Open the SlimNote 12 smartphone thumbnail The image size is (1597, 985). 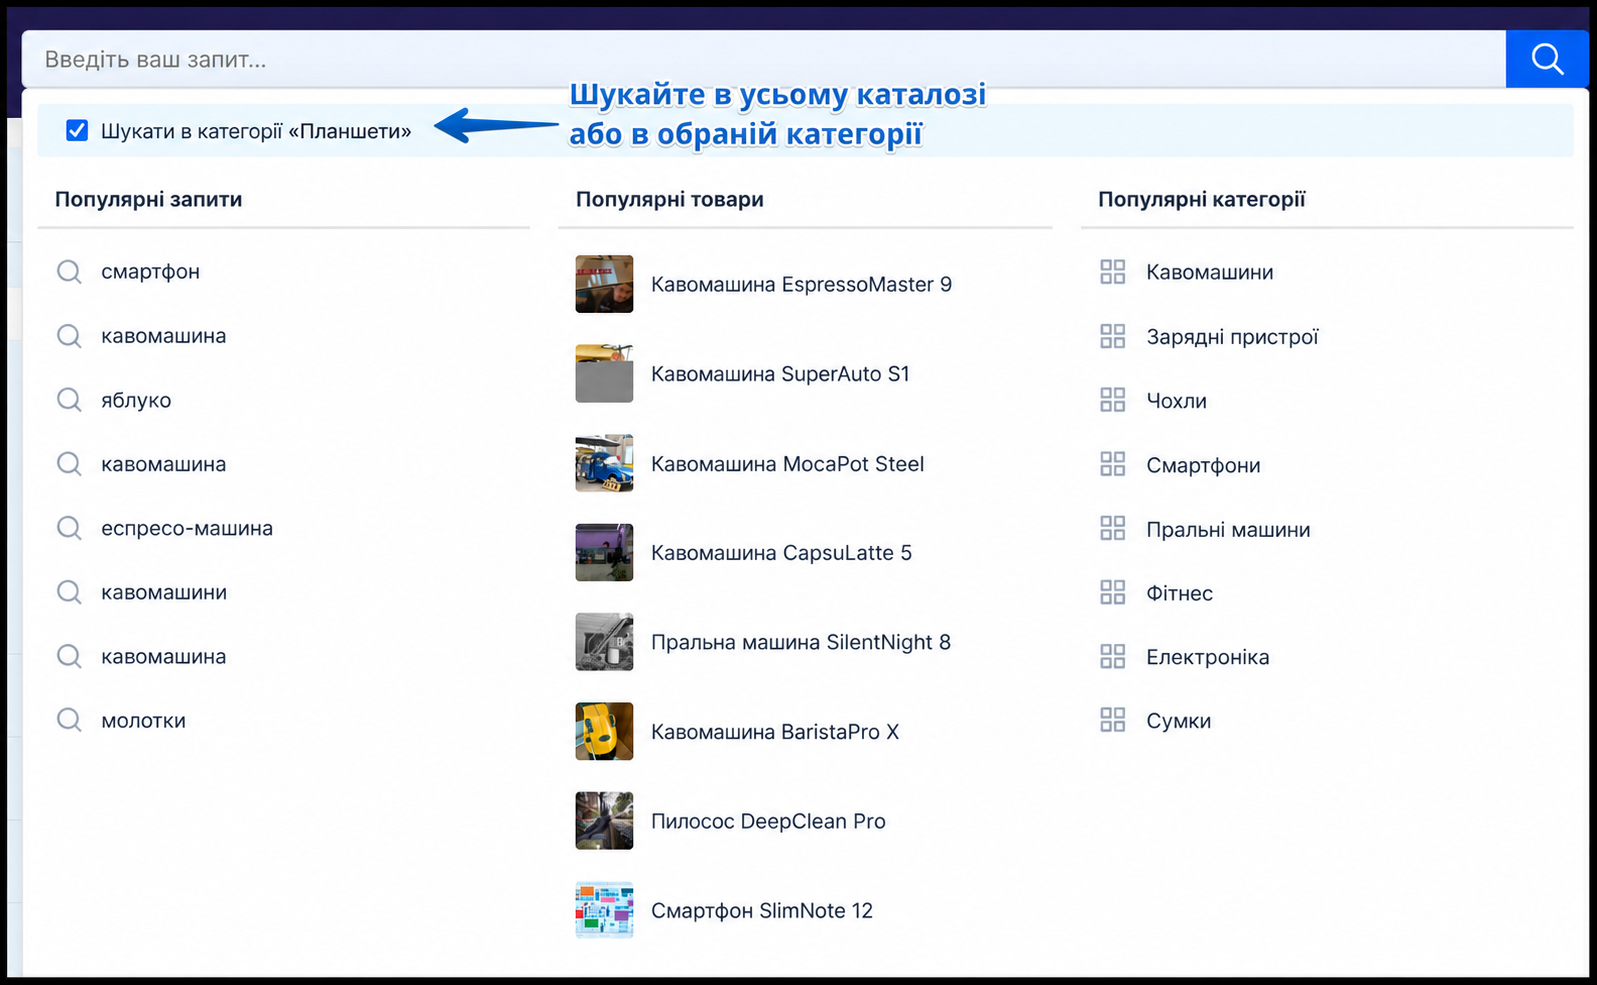coord(604,910)
